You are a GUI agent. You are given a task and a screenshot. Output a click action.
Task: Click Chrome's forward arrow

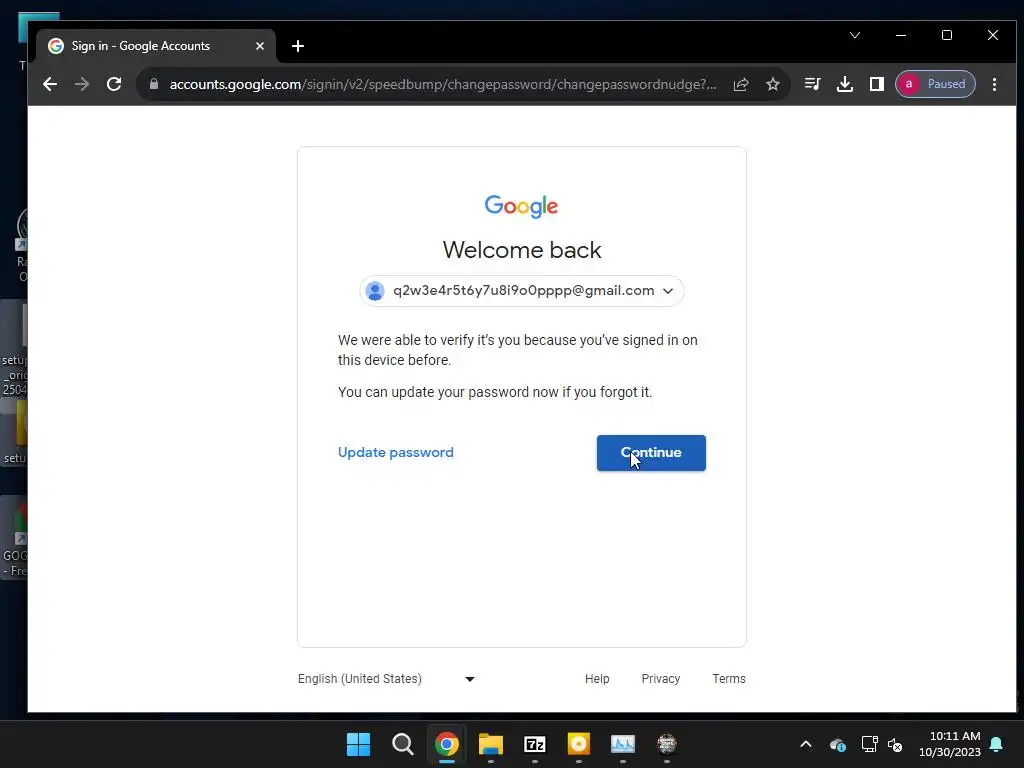point(82,84)
